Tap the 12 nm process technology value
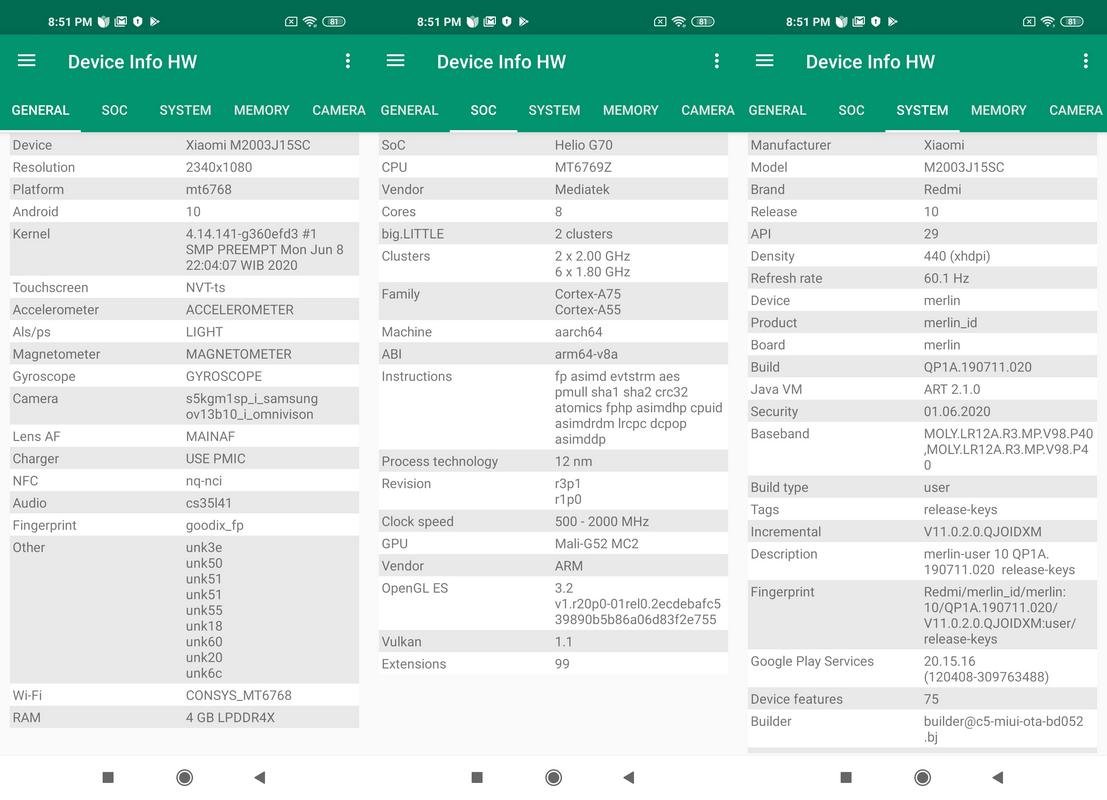Viewport: 1107px width, 800px height. (573, 461)
